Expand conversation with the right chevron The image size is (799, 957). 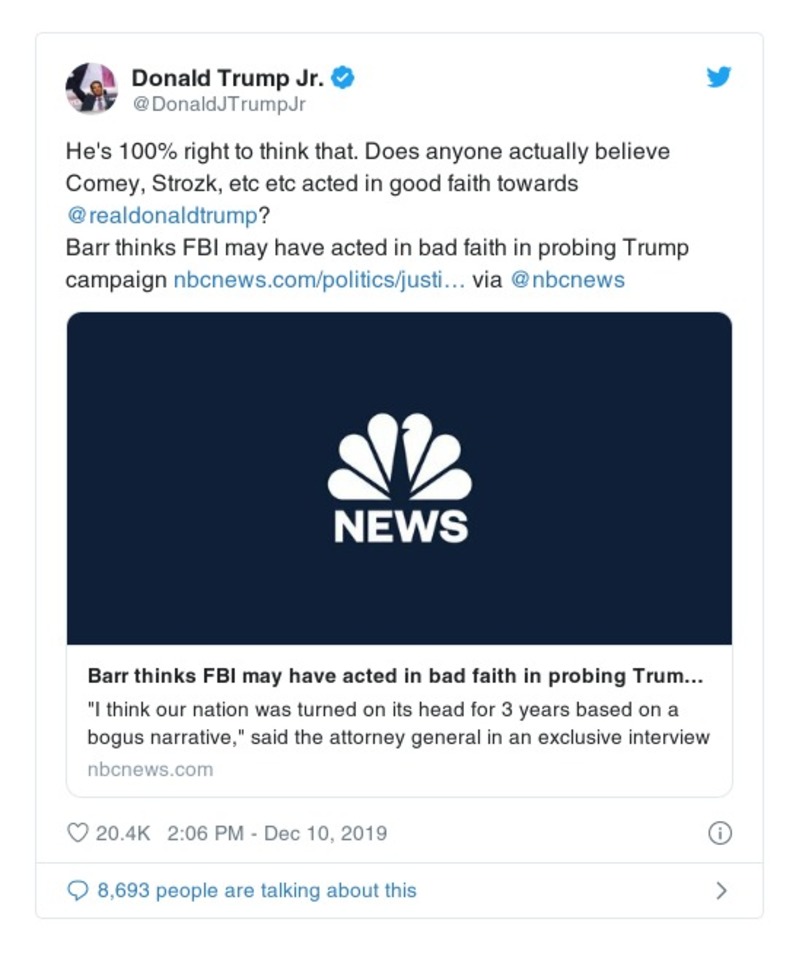[x=722, y=890]
